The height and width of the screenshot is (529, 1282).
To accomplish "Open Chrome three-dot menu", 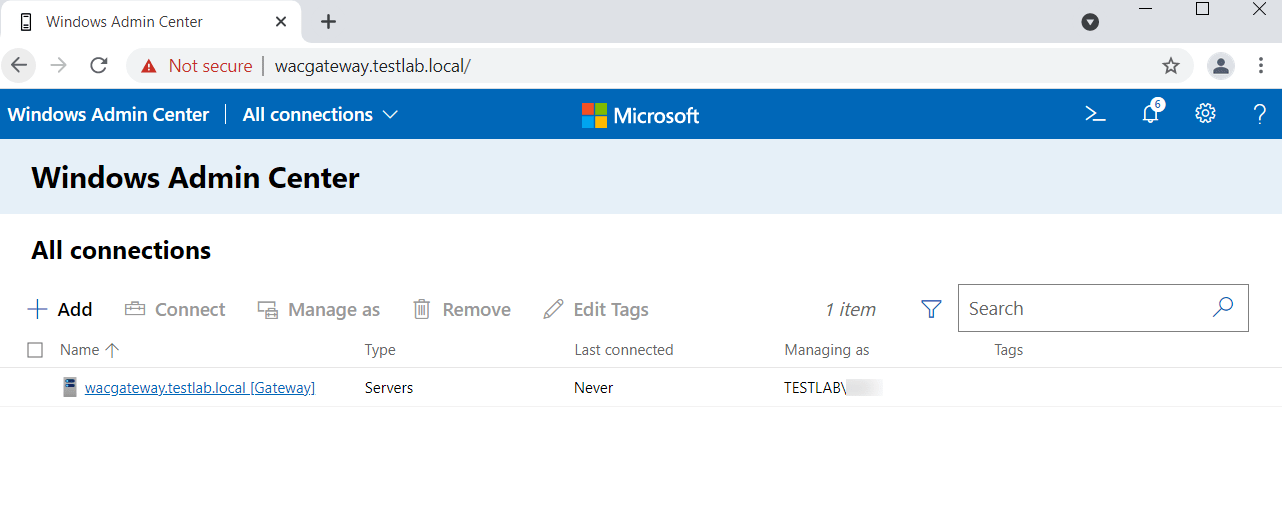I will coord(1261,66).
